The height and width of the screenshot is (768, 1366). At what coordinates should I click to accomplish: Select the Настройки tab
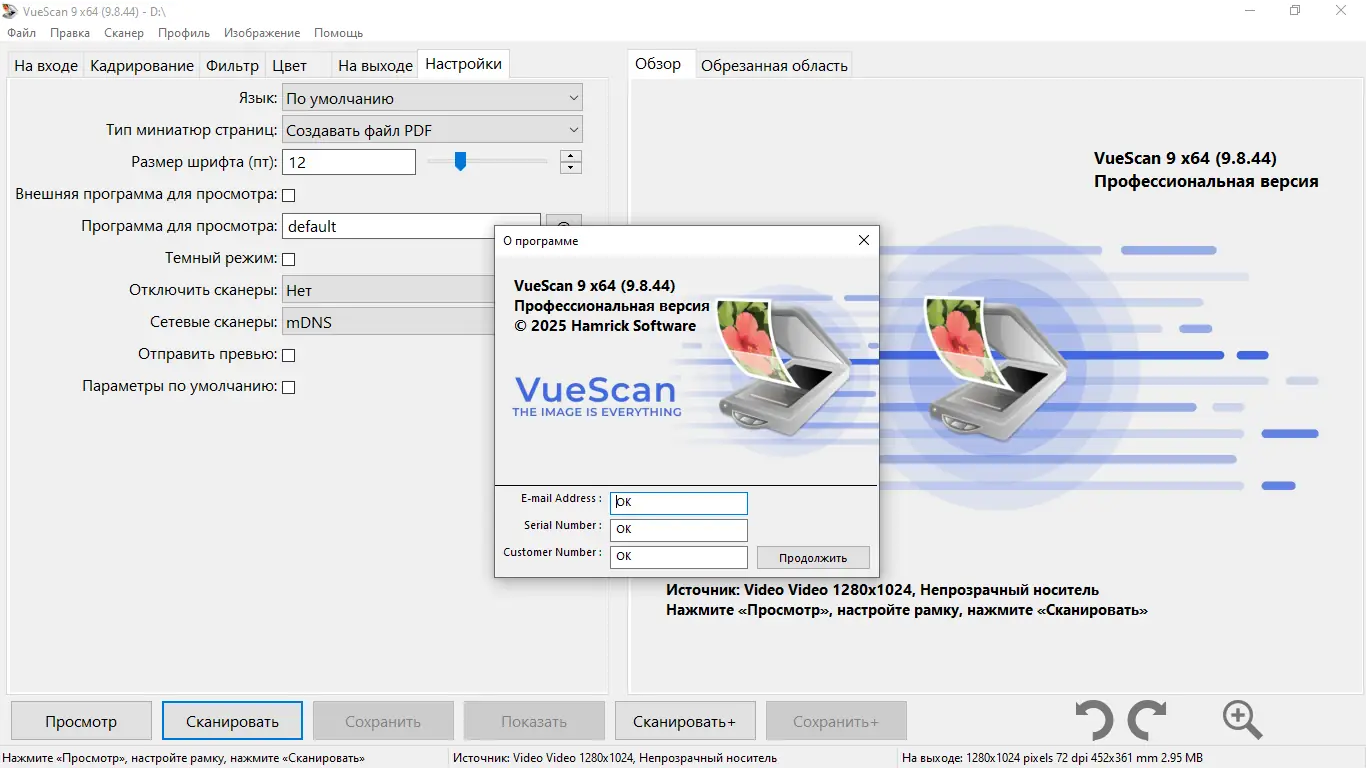pyautogui.click(x=463, y=64)
